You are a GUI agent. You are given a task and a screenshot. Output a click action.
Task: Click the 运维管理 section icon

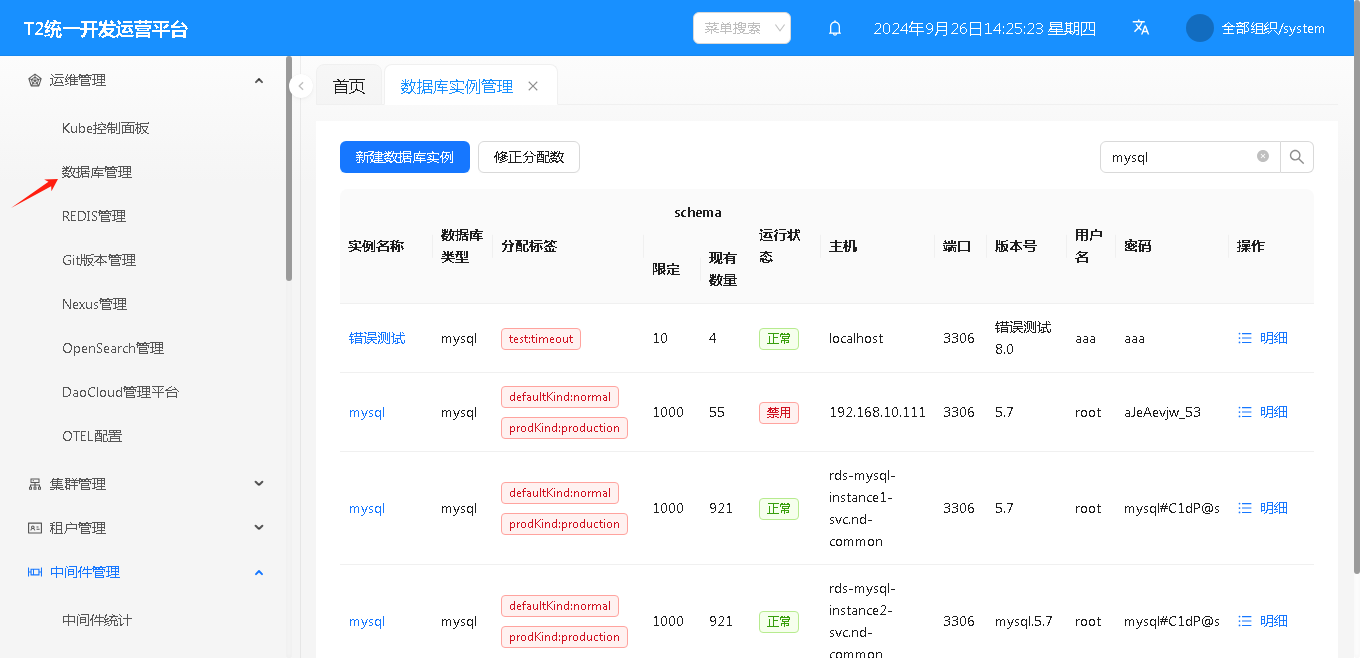click(x=35, y=80)
